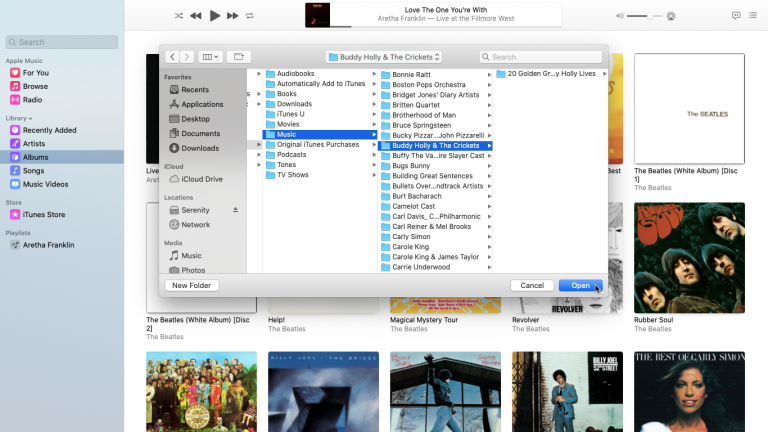This screenshot has width=768, height=432.
Task: Click the Magical Mystery Tour album title
Action: tap(424, 320)
